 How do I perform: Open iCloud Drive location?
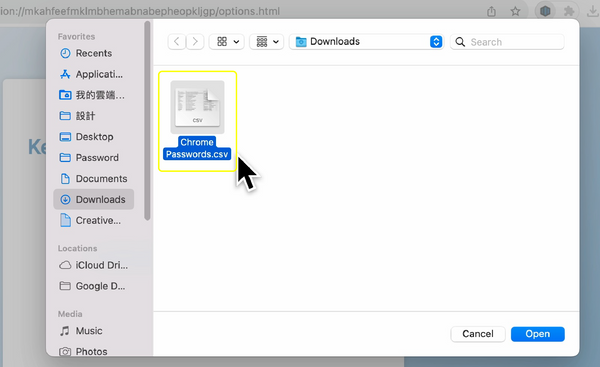[x=94, y=265]
